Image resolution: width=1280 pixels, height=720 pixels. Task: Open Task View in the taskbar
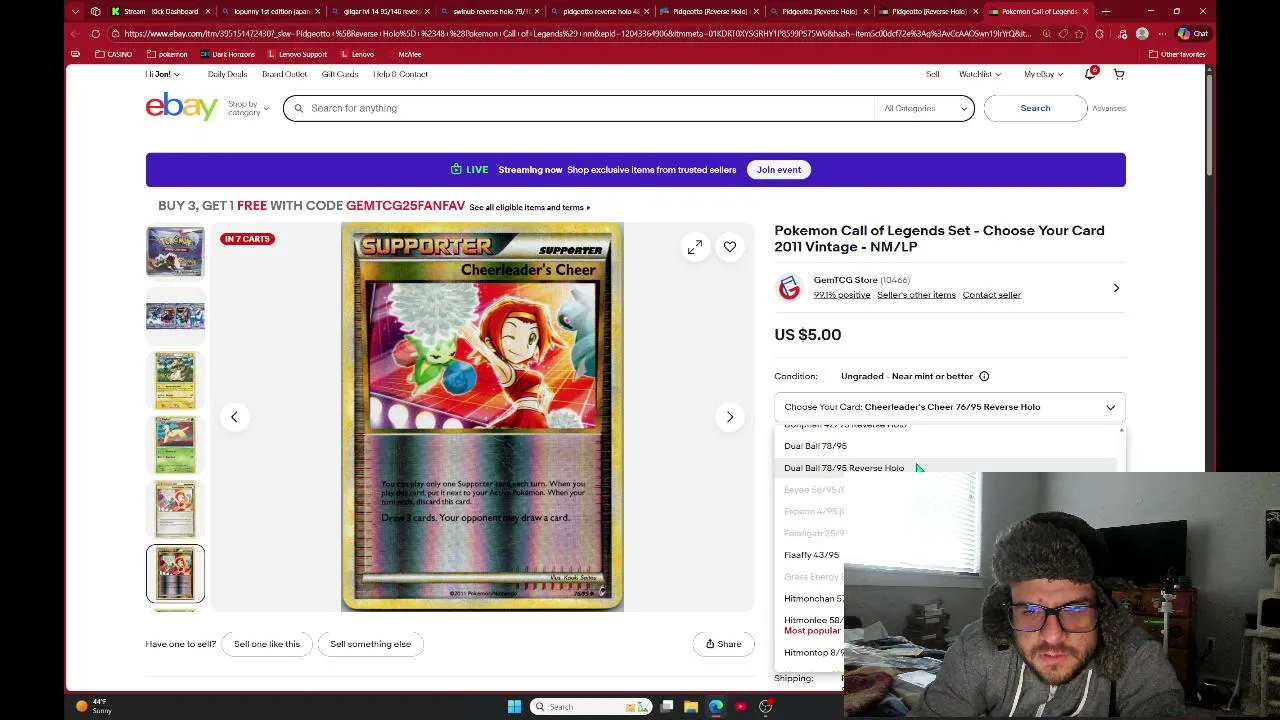point(667,707)
